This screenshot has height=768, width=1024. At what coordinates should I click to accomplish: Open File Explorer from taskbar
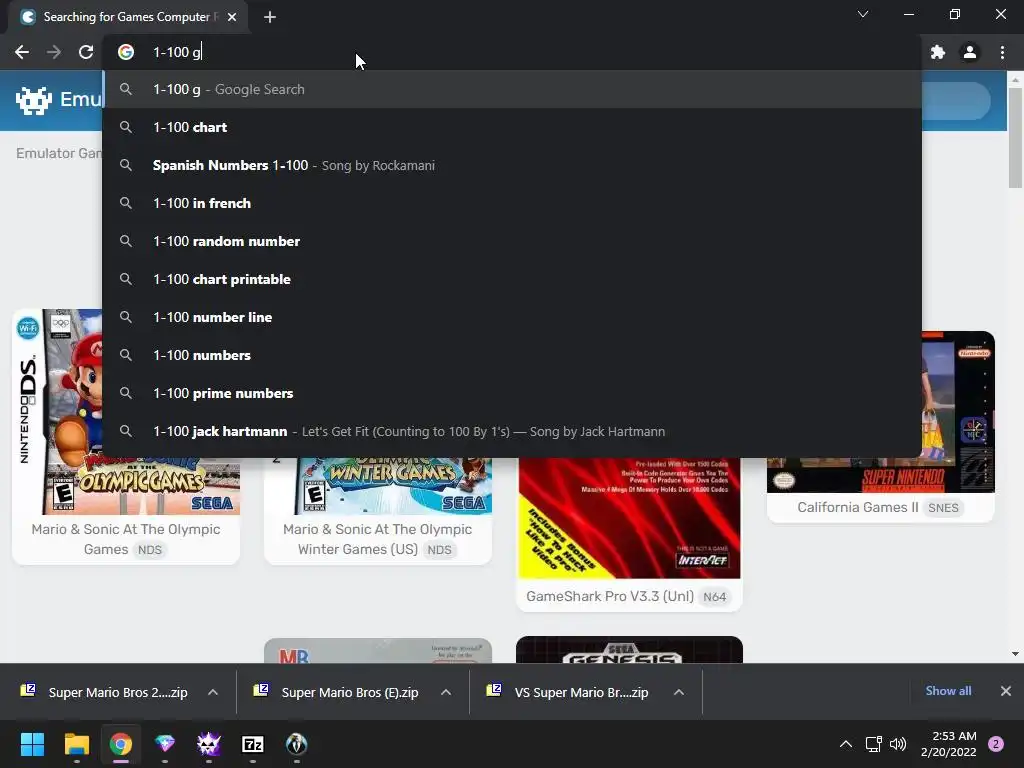pos(76,744)
